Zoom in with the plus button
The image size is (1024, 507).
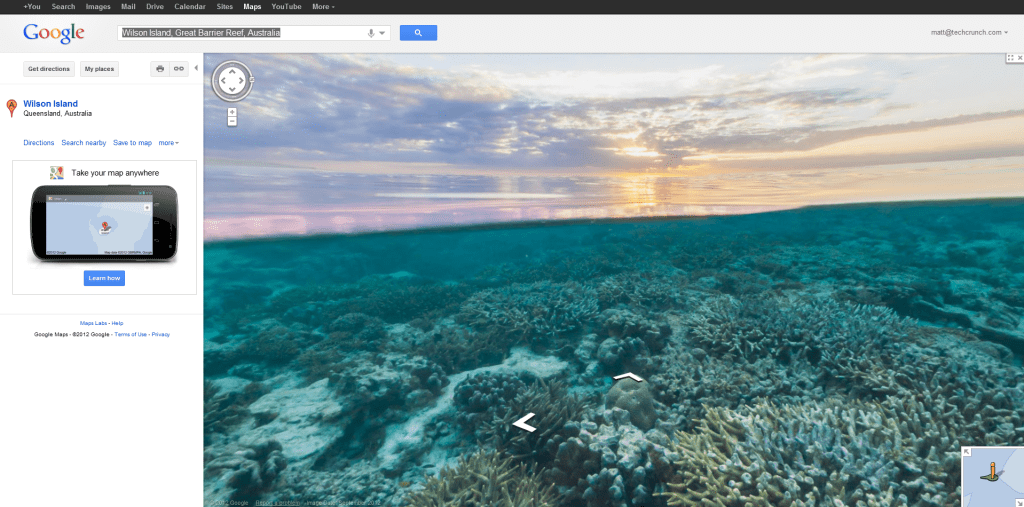(232, 112)
